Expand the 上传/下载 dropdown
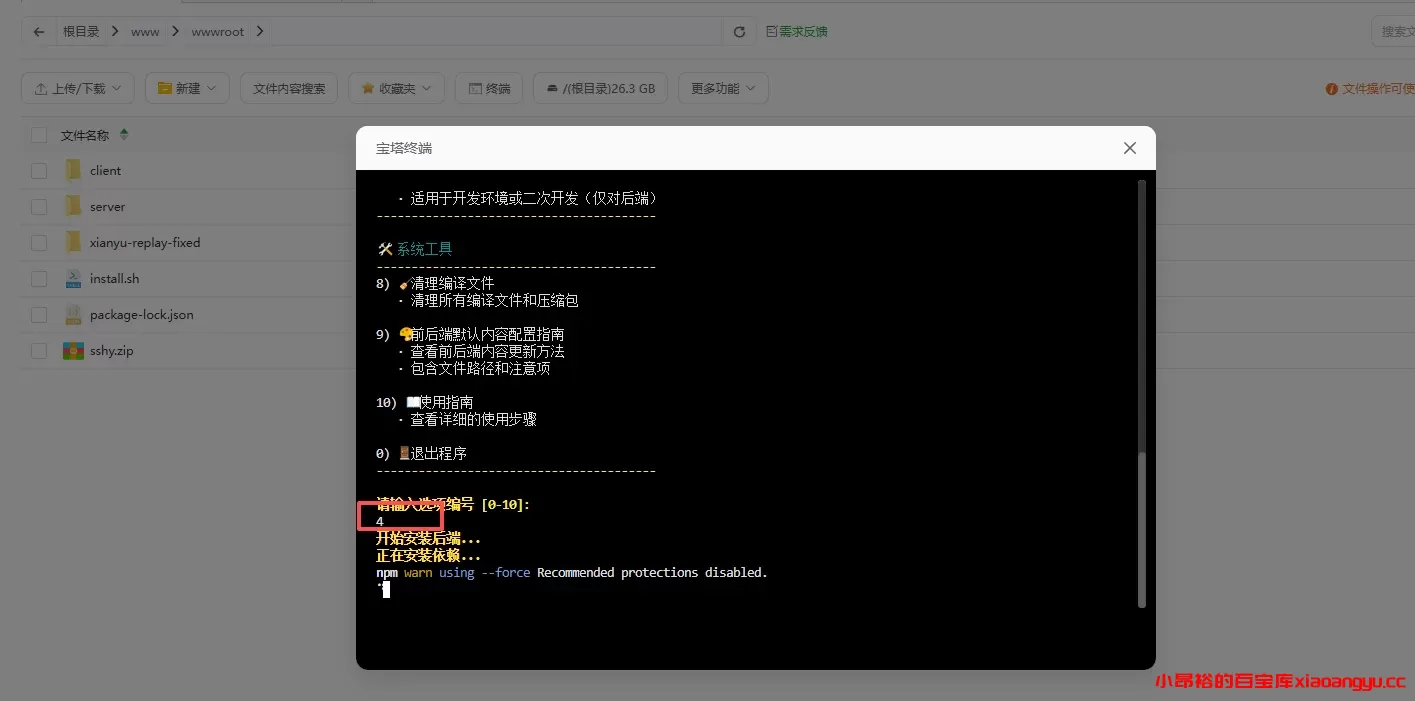The image size is (1415, 701). click(77, 88)
